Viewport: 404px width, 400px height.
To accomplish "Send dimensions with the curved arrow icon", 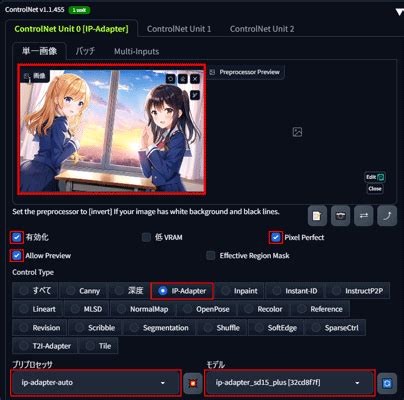I will point(387,216).
